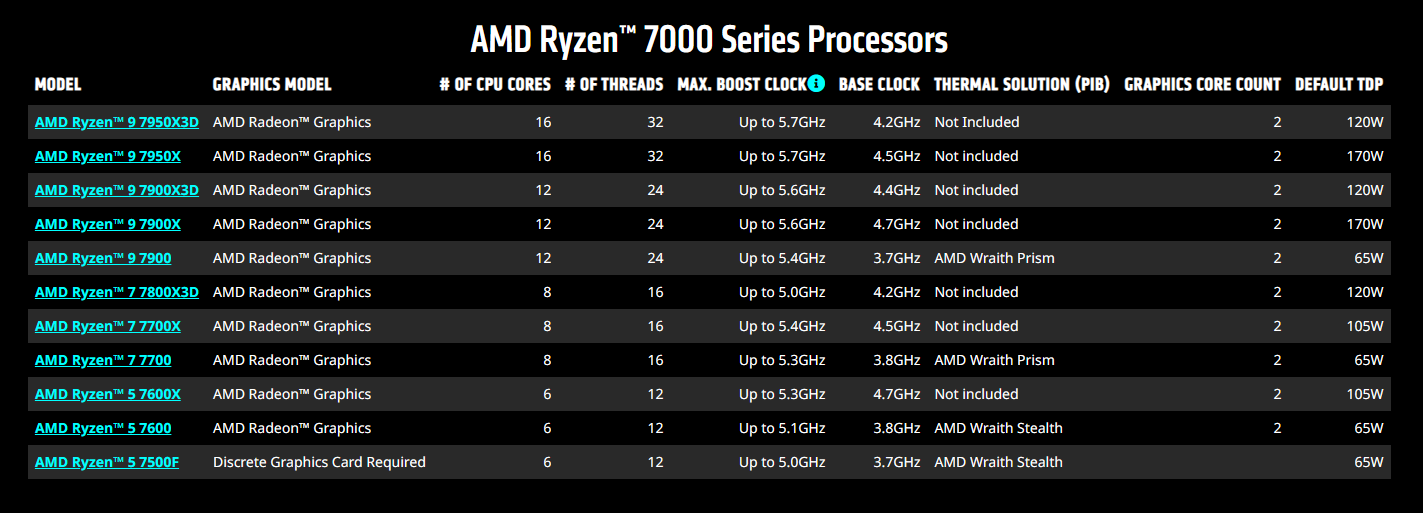Open the AMD Ryzen 5 7500F link
This screenshot has height=513, width=1423.
pyautogui.click(x=107, y=462)
